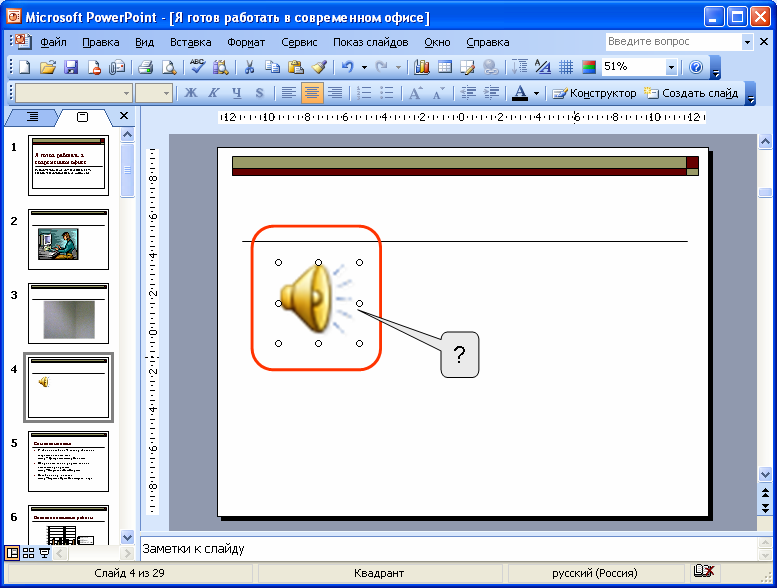777x588 pixels.
Task: Activate the format painter brush
Action: tap(319, 67)
